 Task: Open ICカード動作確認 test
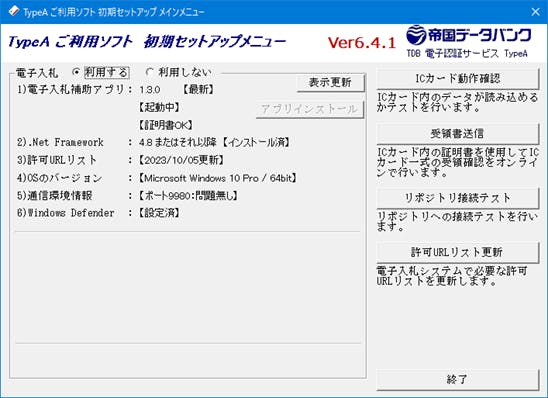pyautogui.click(x=457, y=79)
